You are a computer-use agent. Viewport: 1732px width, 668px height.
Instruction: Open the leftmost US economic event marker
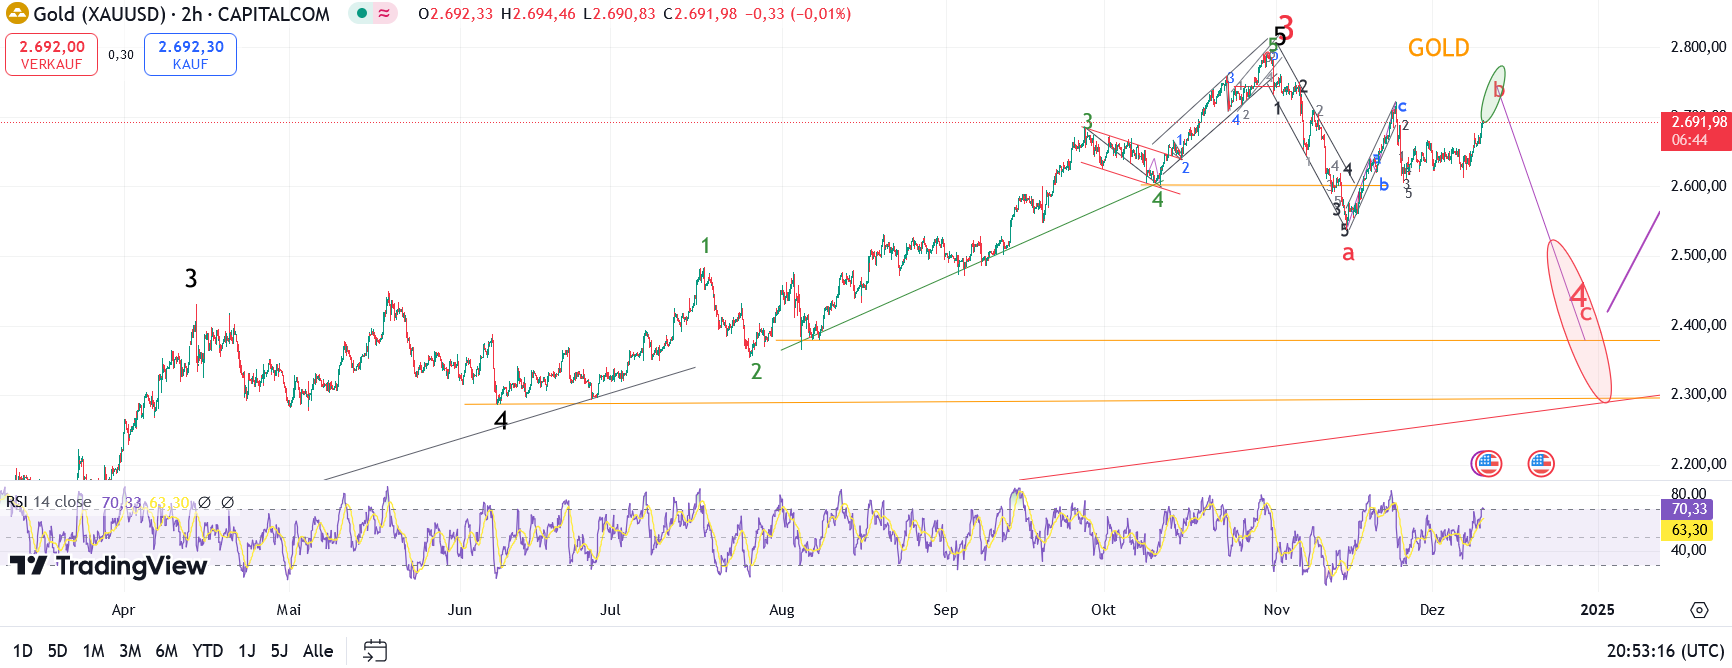point(1487,463)
